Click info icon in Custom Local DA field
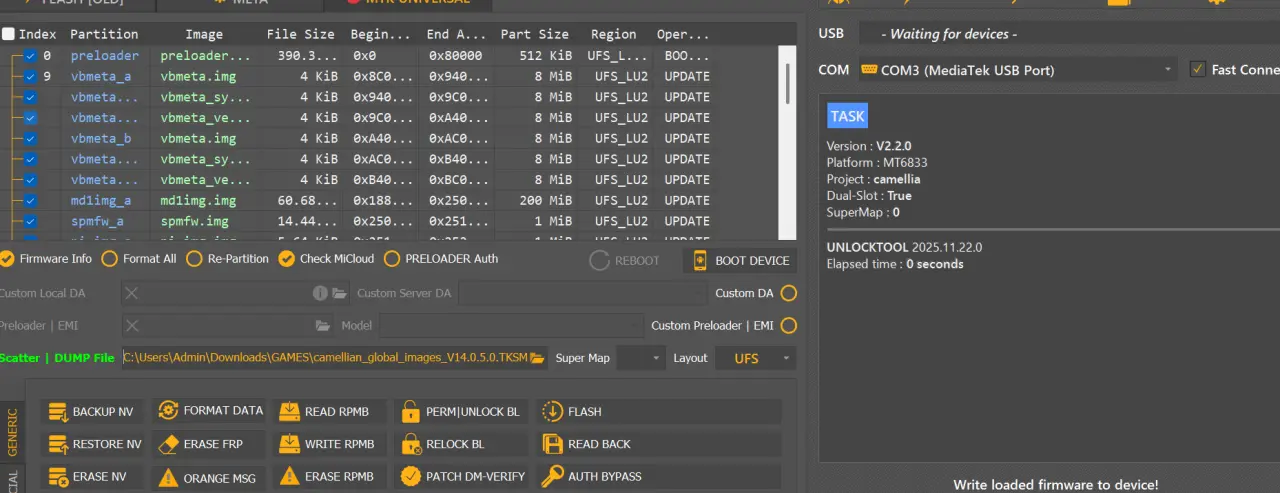The image size is (1280, 493). 320,293
